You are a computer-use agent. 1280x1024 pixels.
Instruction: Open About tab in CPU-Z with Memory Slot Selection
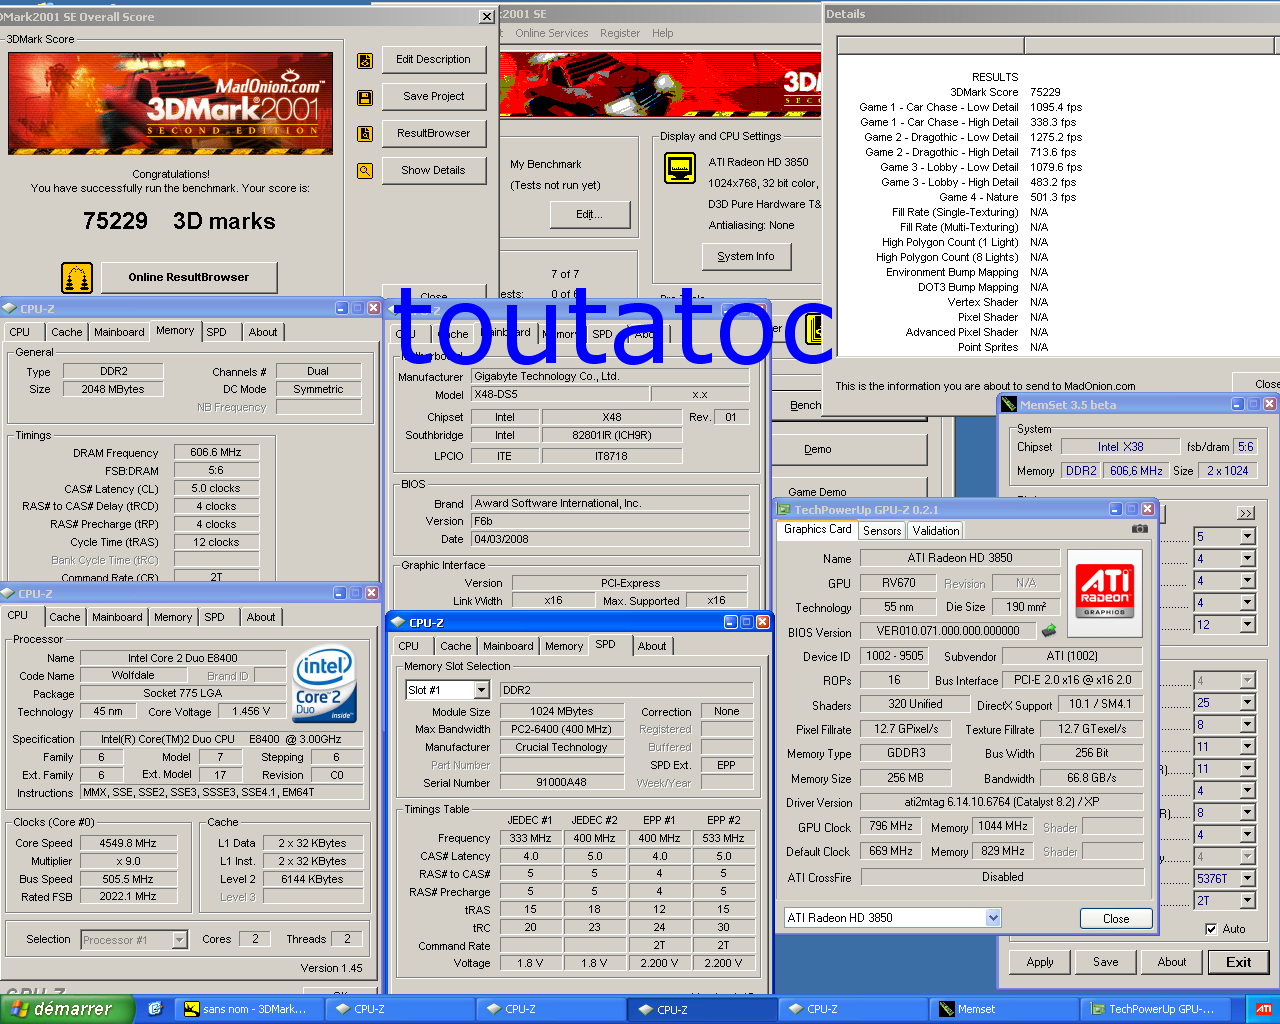pos(652,646)
